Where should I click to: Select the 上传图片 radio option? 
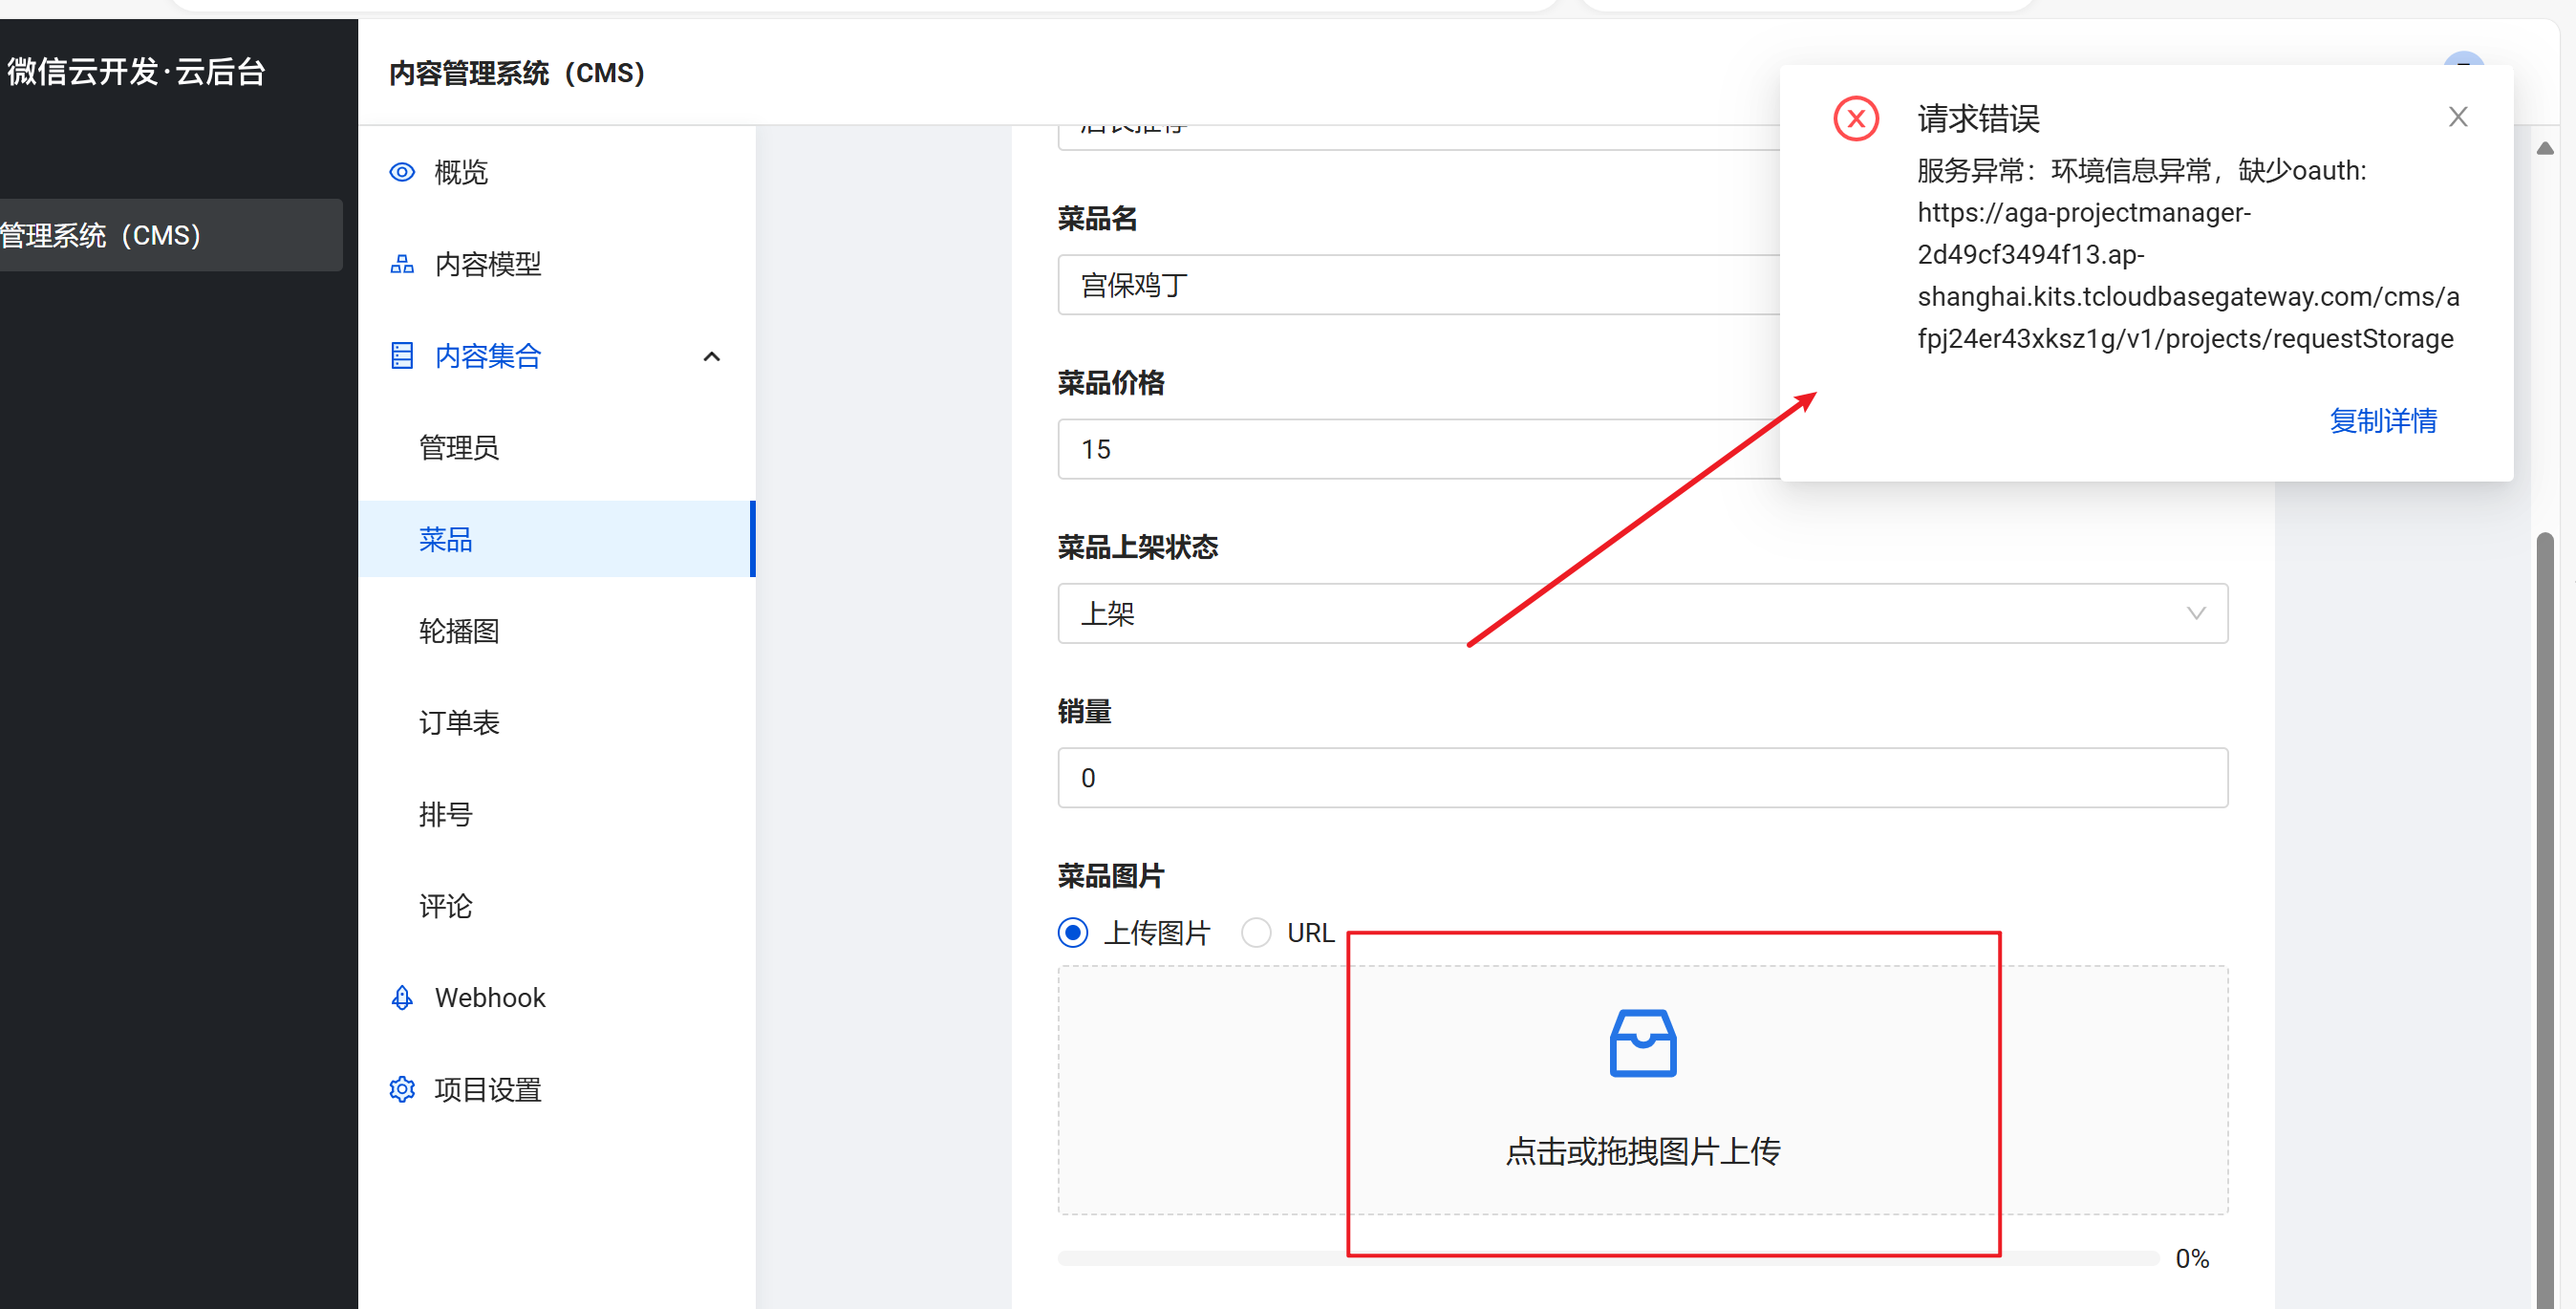(1073, 932)
